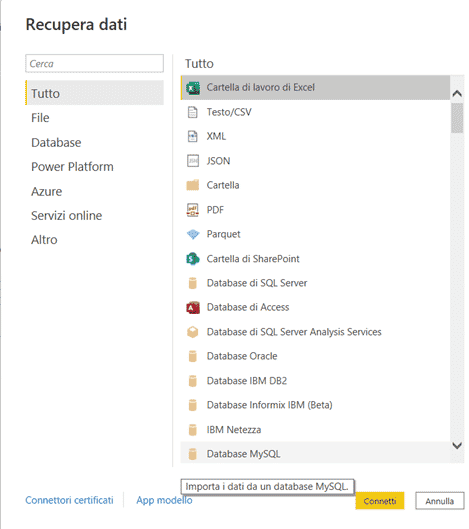The image size is (469, 529).
Task: Select "IBM Netezza" text
Action: pos(234,429)
